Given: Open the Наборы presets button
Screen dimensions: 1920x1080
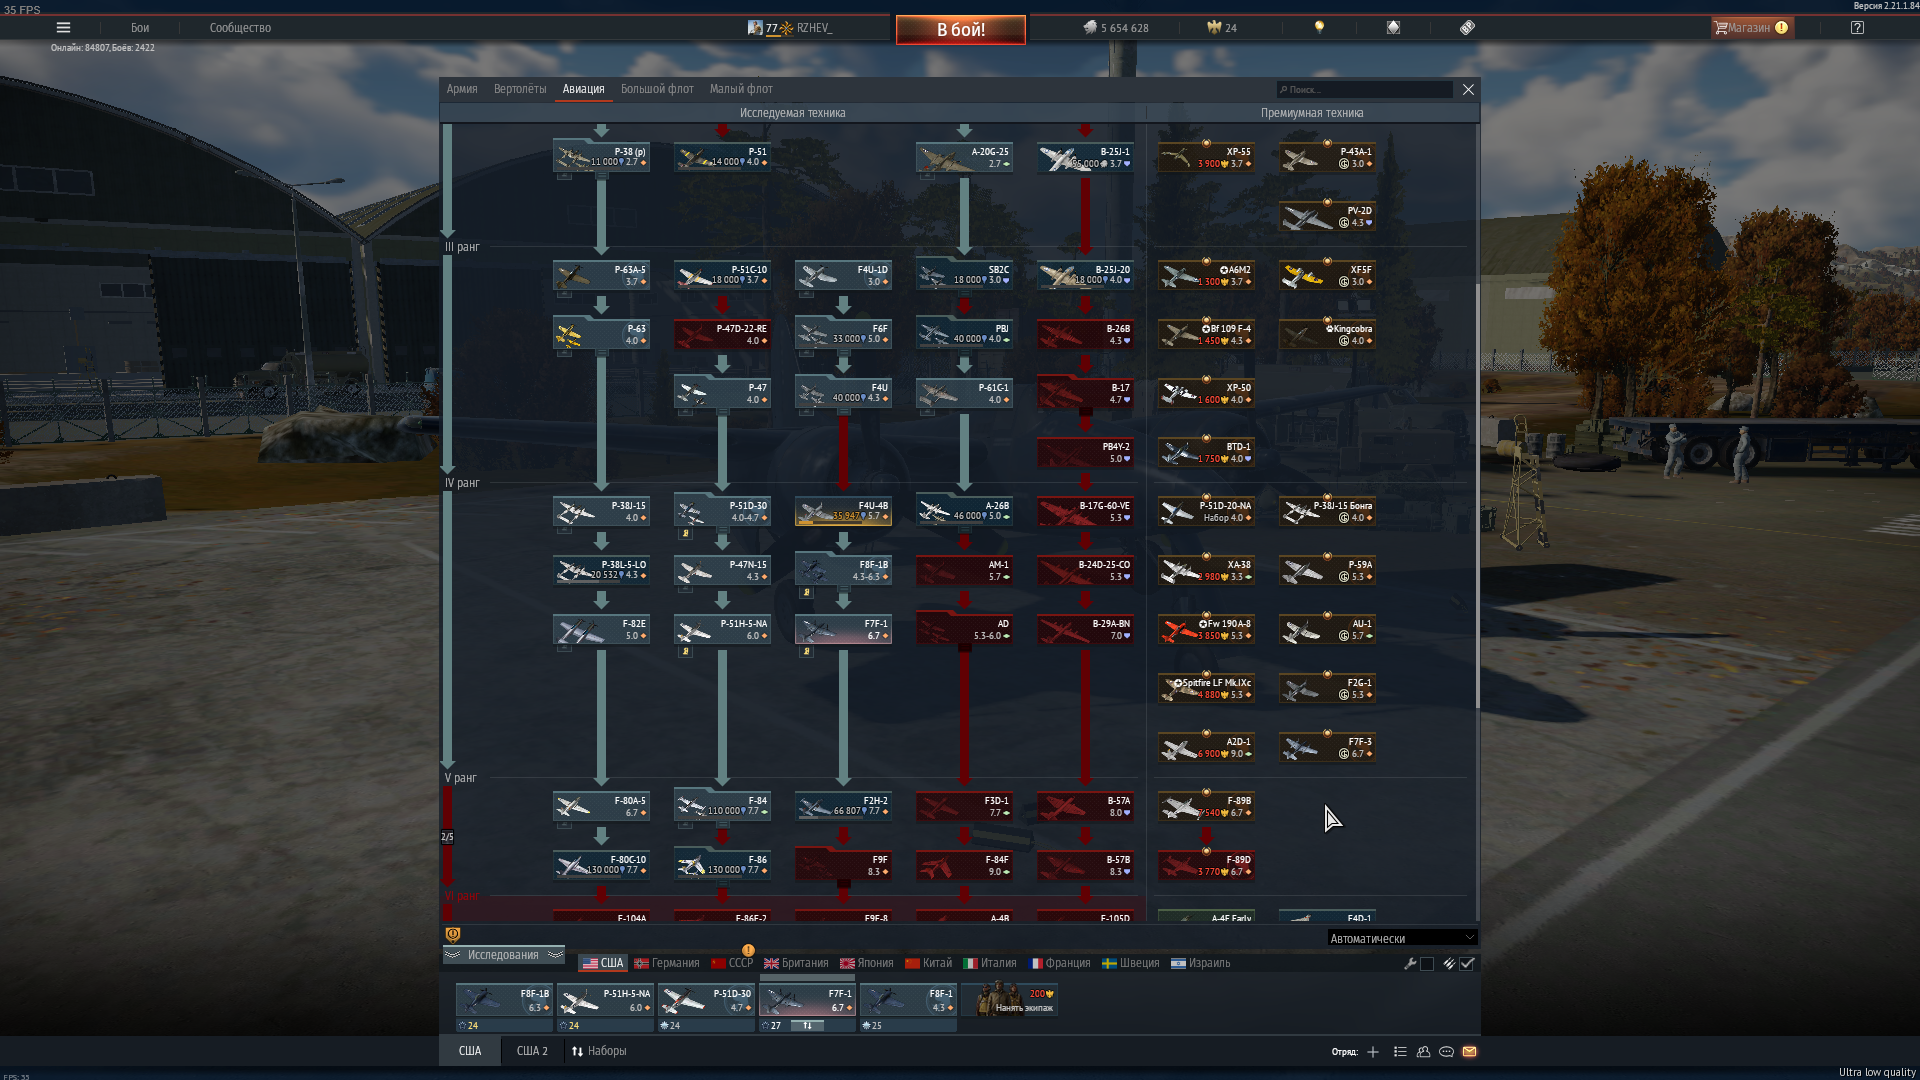Looking at the screenshot, I should pos(599,1051).
